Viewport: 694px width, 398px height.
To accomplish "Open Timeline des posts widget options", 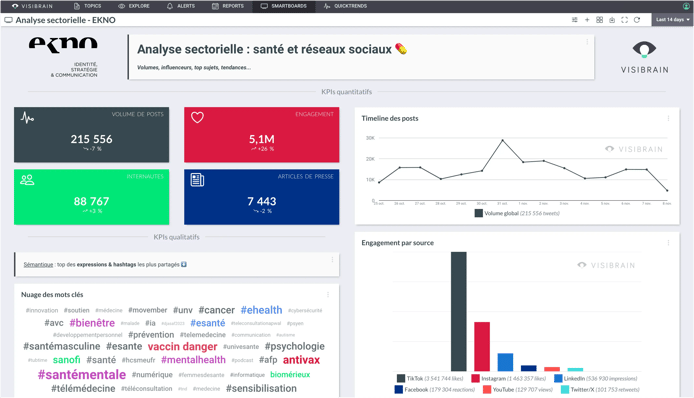I will pos(668,118).
